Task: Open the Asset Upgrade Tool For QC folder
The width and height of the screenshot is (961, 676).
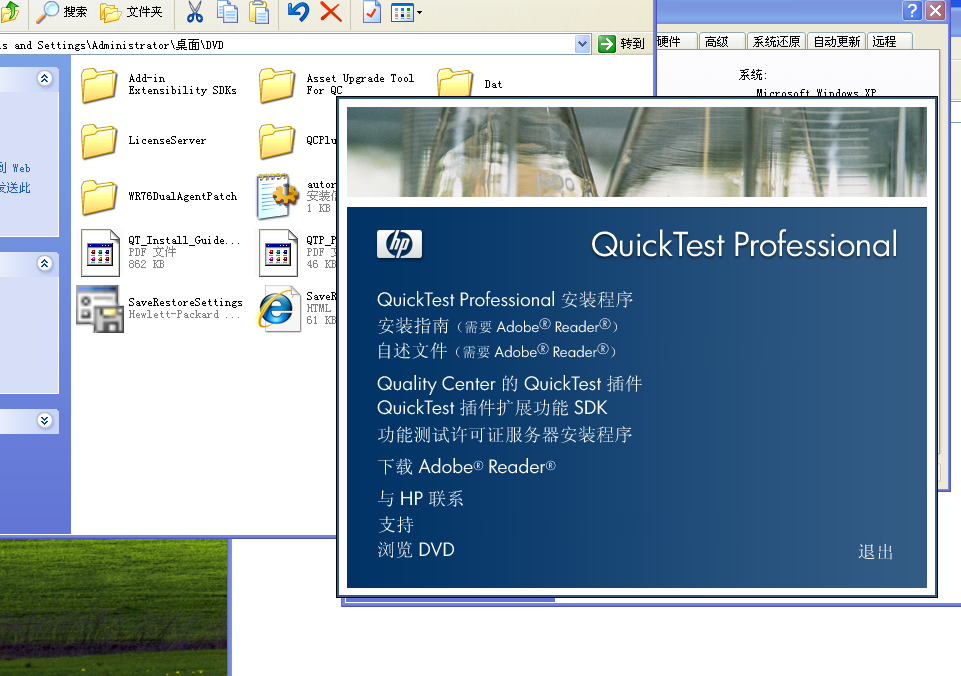Action: [x=337, y=85]
